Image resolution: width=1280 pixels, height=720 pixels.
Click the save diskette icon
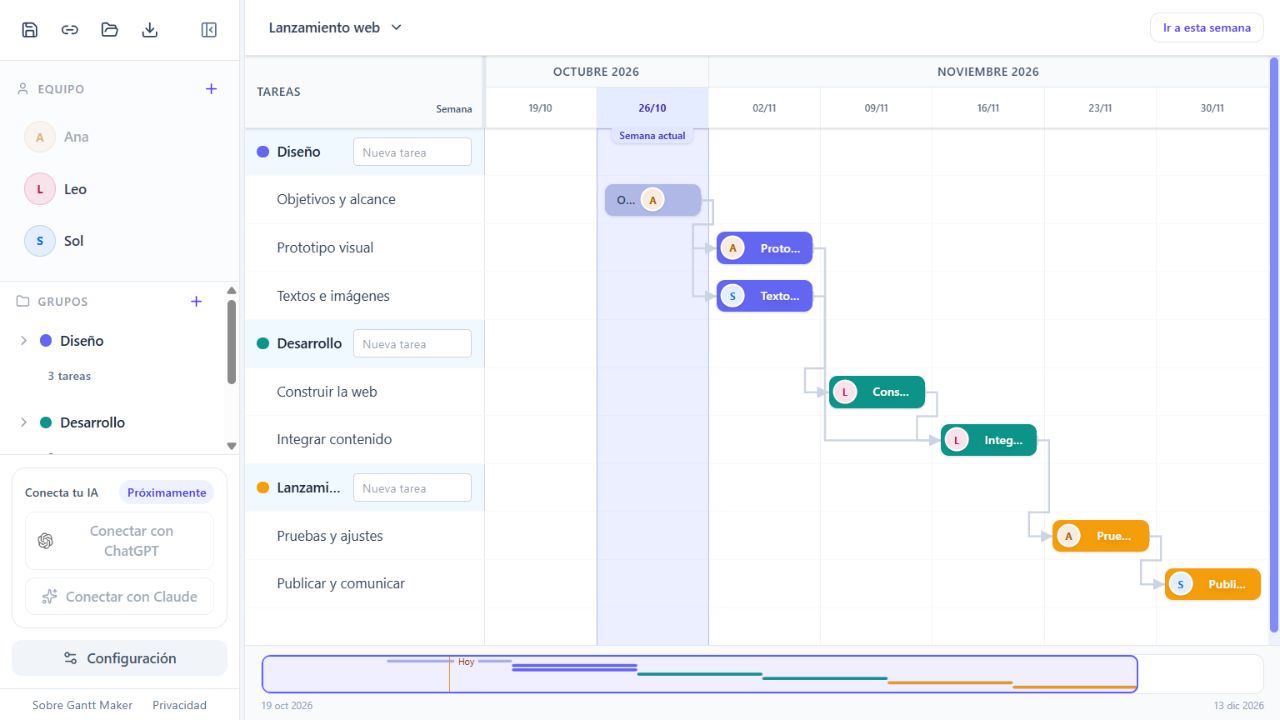coord(30,30)
